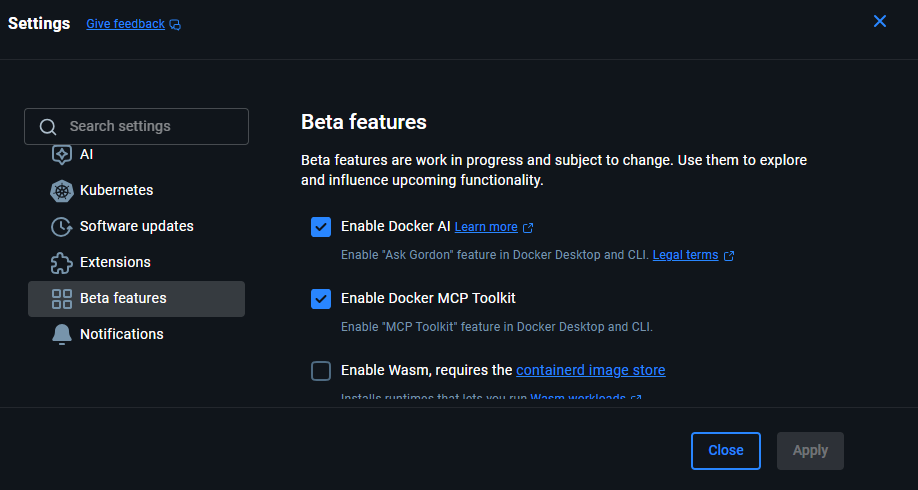Open the Legal terms link
The height and width of the screenshot is (490, 918).
tap(685, 255)
